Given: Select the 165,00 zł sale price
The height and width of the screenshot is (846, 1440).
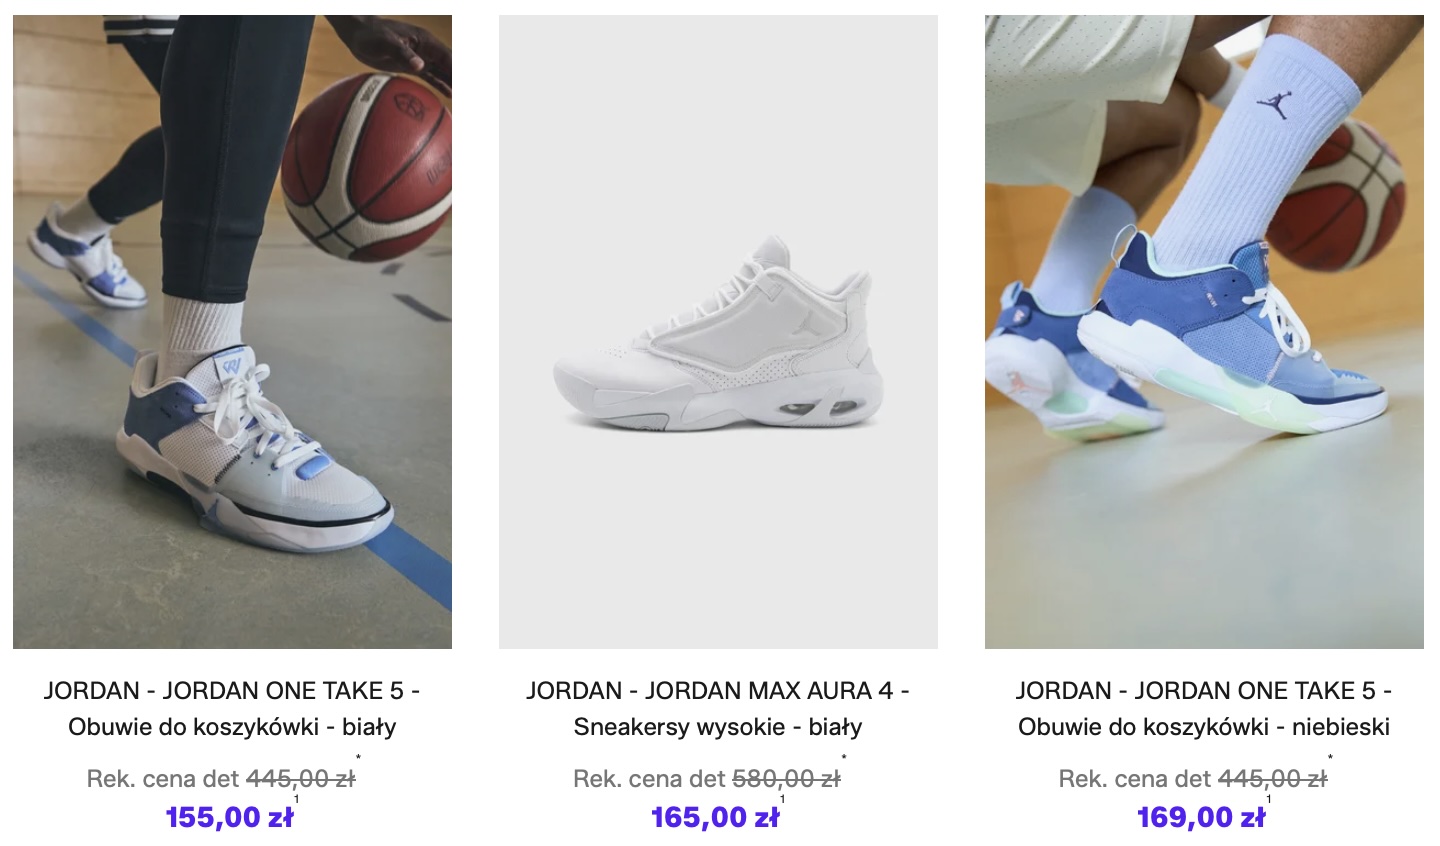Looking at the screenshot, I should (x=715, y=817).
